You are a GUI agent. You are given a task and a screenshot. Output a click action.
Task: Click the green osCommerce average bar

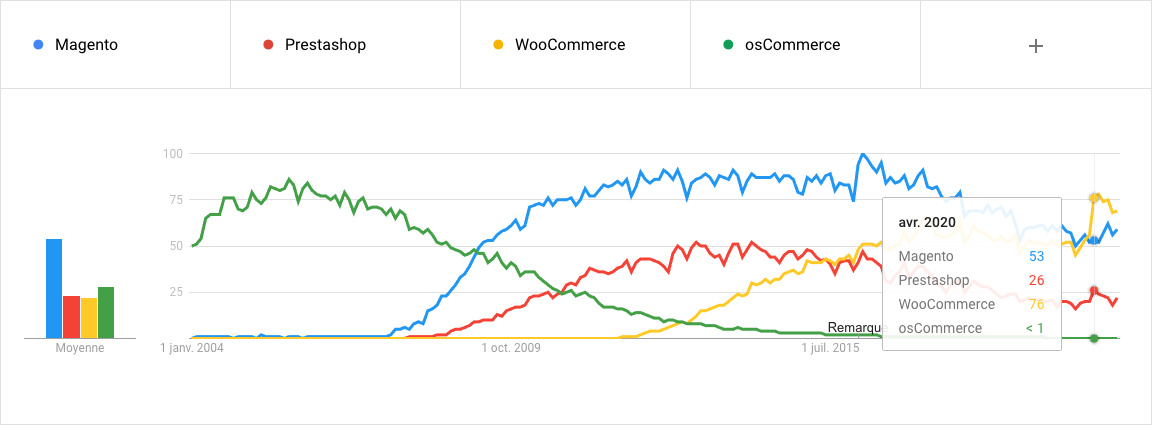click(x=106, y=313)
